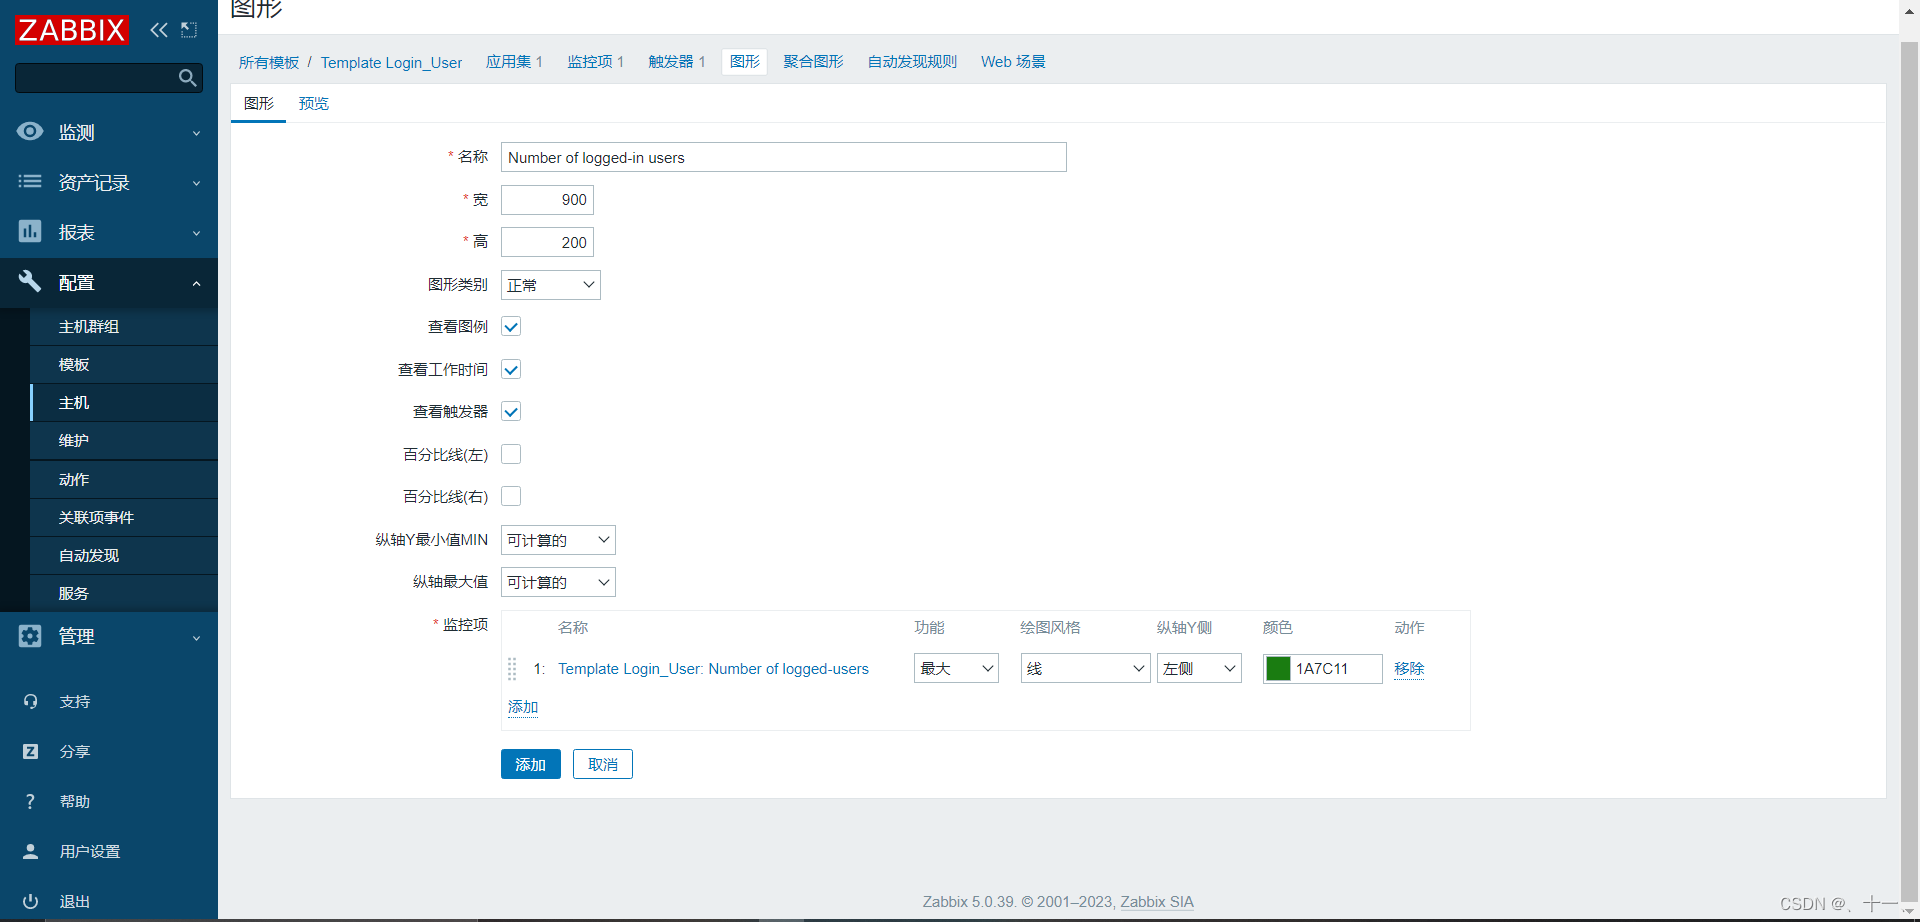This screenshot has height=922, width=1920.
Task: Open 动作 in the 配置 submenu
Action: 124,479
